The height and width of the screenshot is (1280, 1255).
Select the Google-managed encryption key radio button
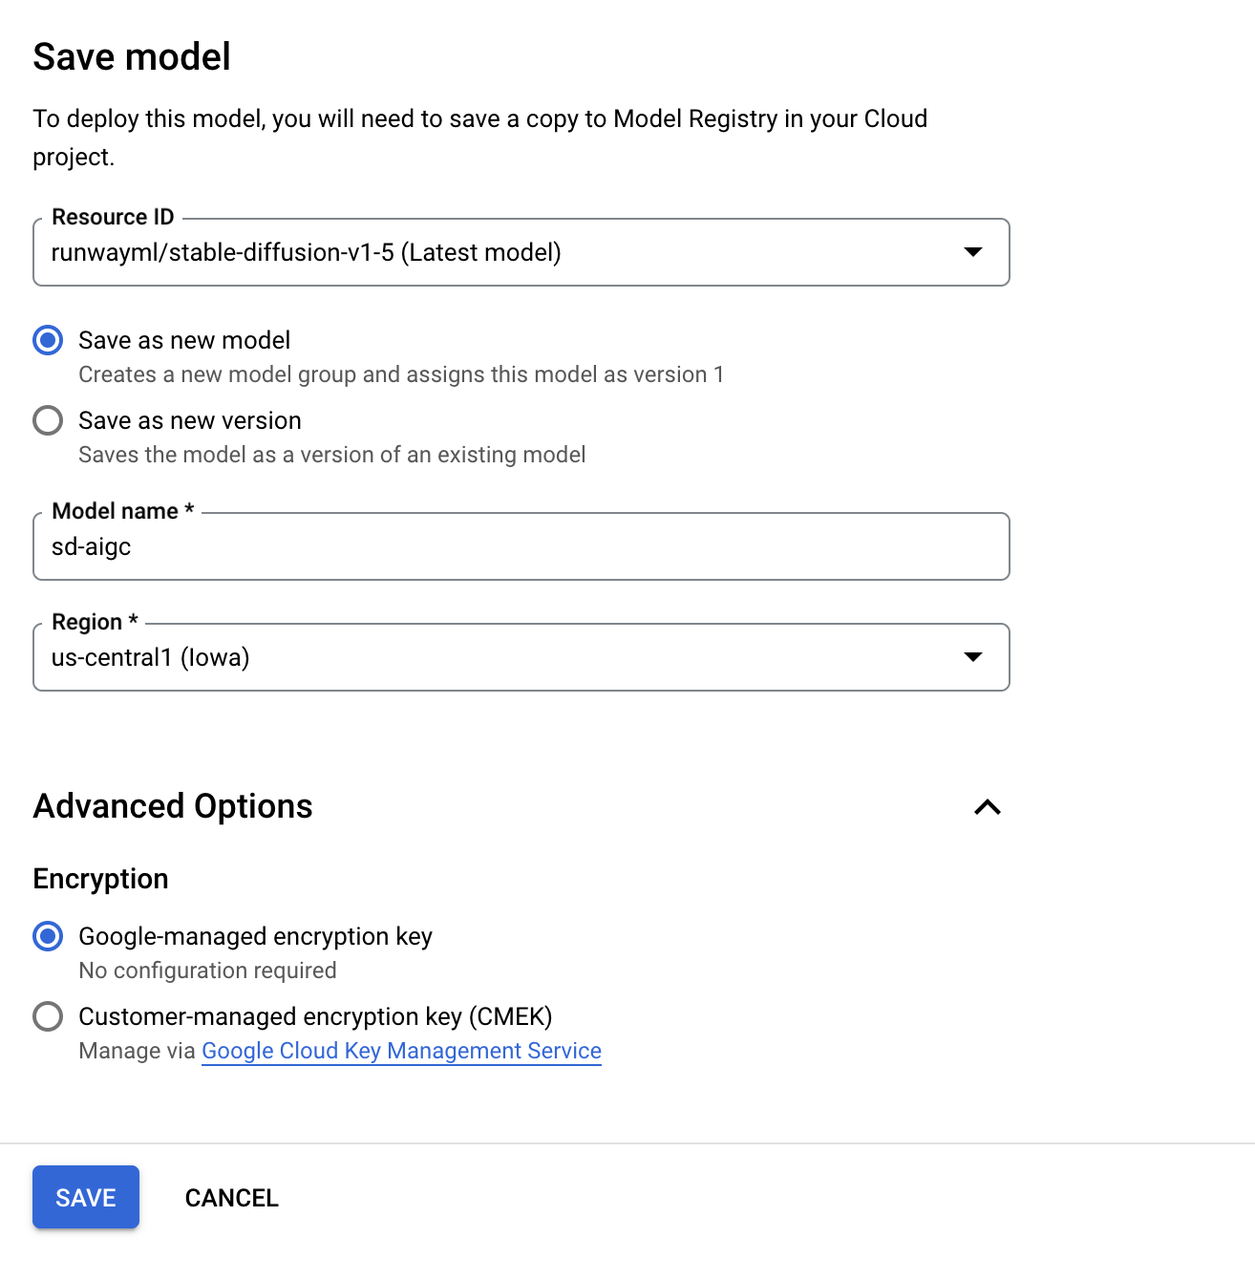click(48, 936)
